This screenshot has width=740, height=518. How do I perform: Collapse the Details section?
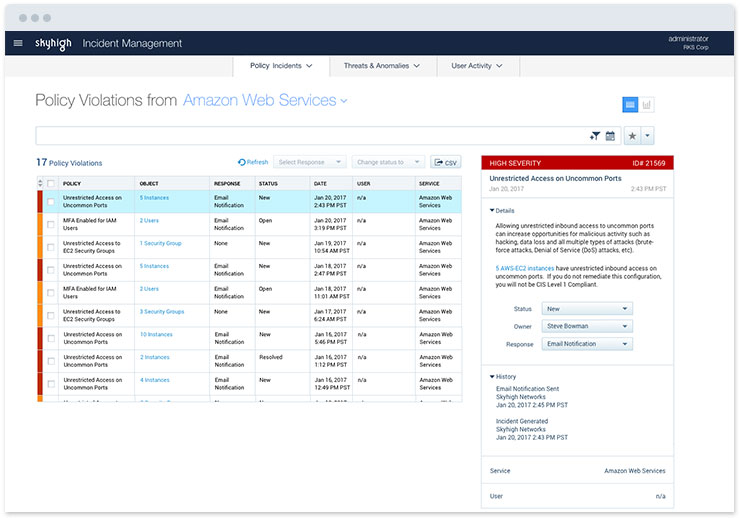[x=502, y=210]
